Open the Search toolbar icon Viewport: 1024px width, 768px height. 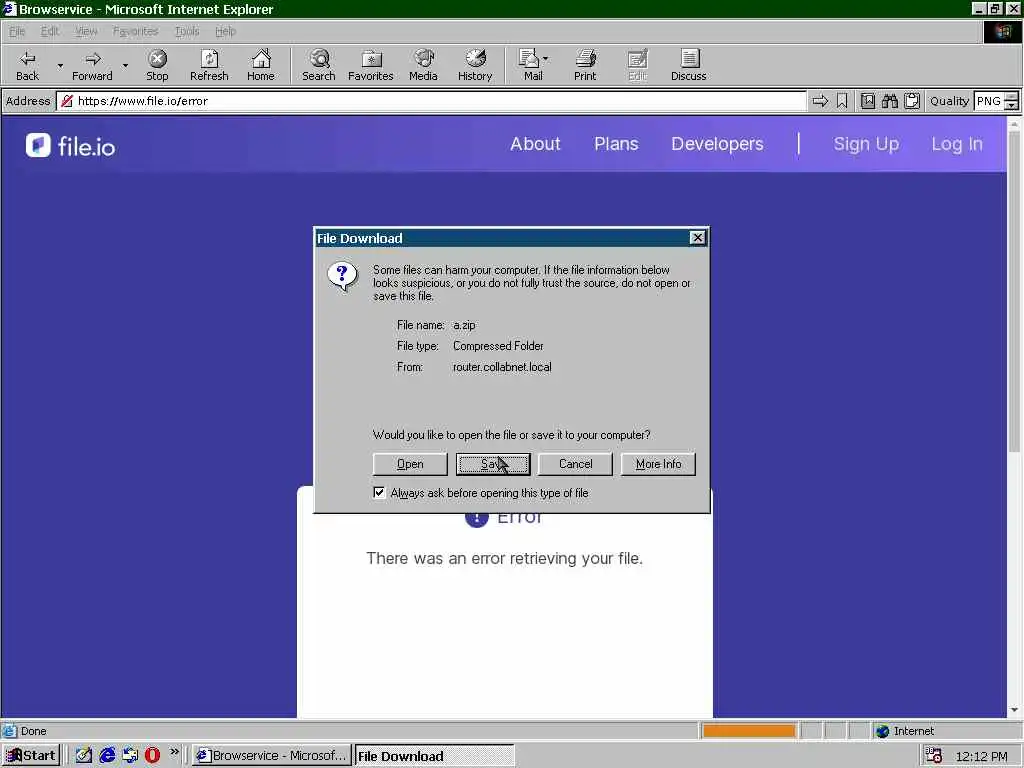(x=319, y=65)
